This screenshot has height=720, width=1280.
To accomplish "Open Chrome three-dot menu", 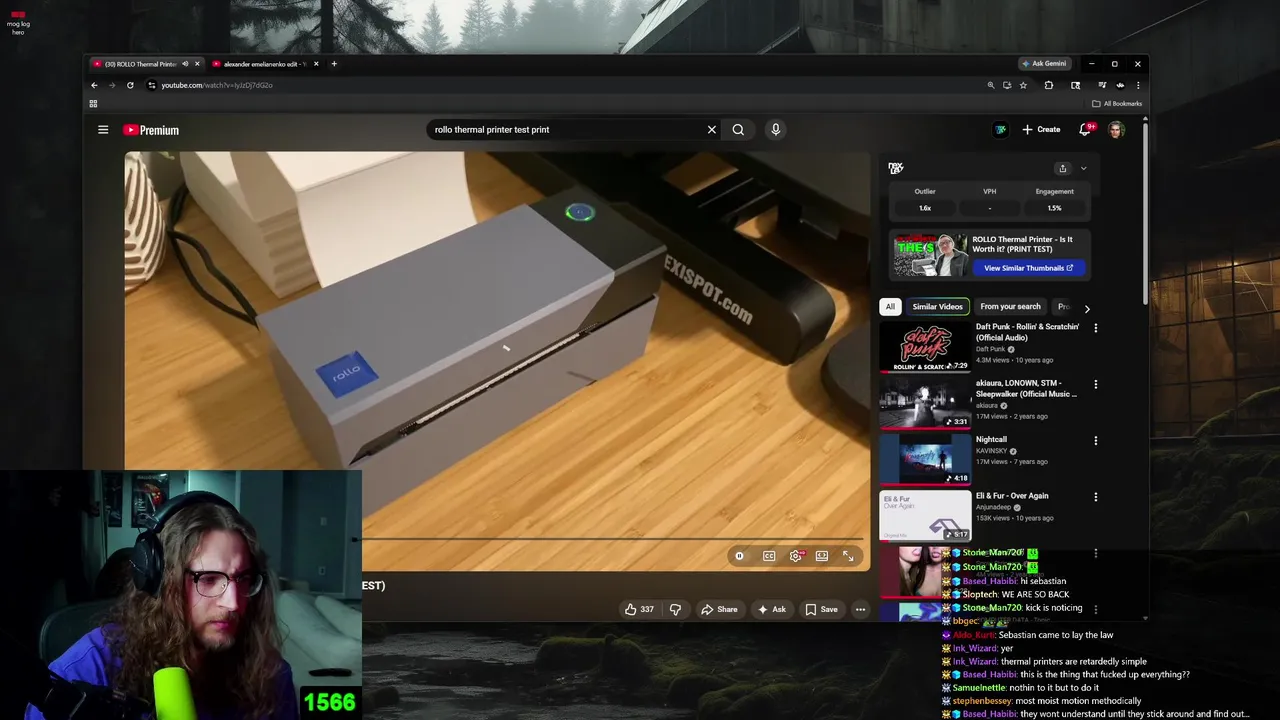I will [1138, 85].
